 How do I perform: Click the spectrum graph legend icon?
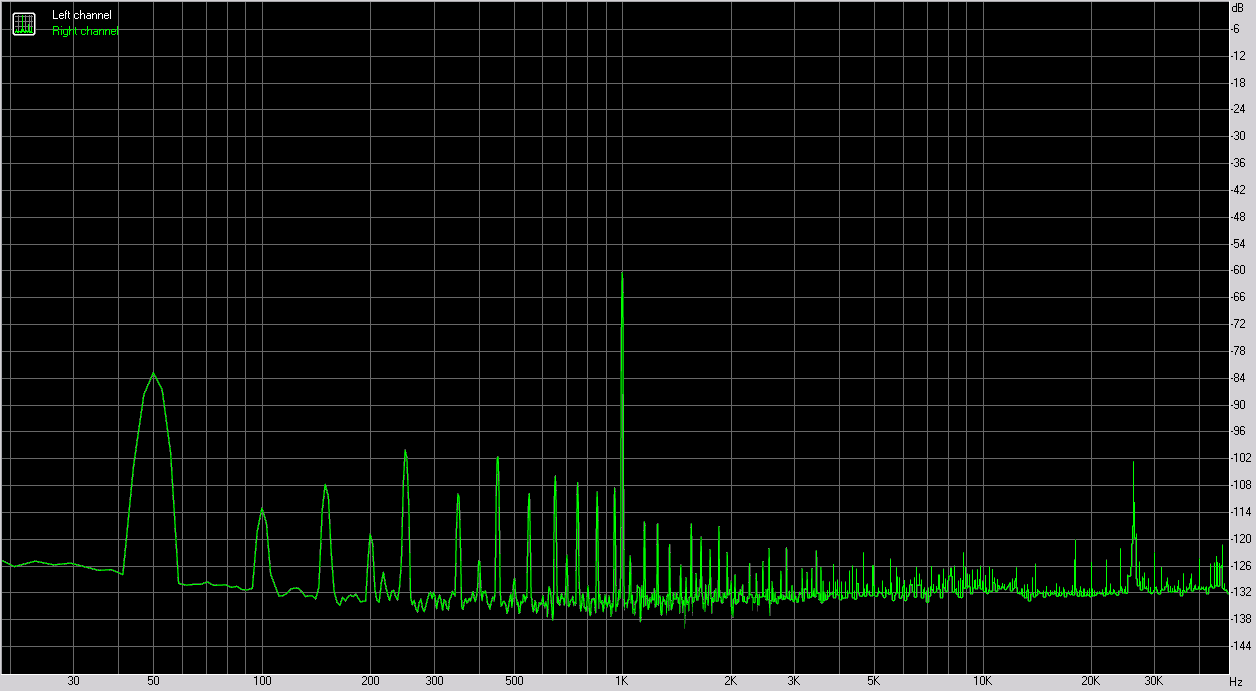click(x=24, y=24)
